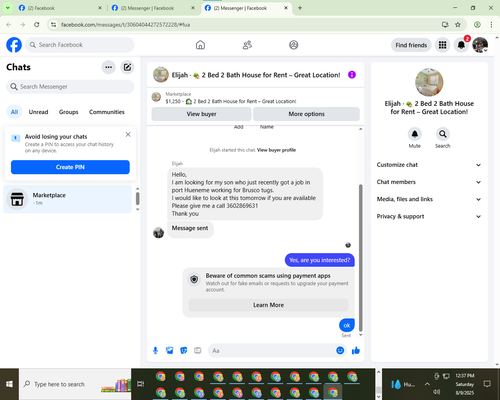Expand Chat members section
The image size is (500, 400).
click(429, 182)
